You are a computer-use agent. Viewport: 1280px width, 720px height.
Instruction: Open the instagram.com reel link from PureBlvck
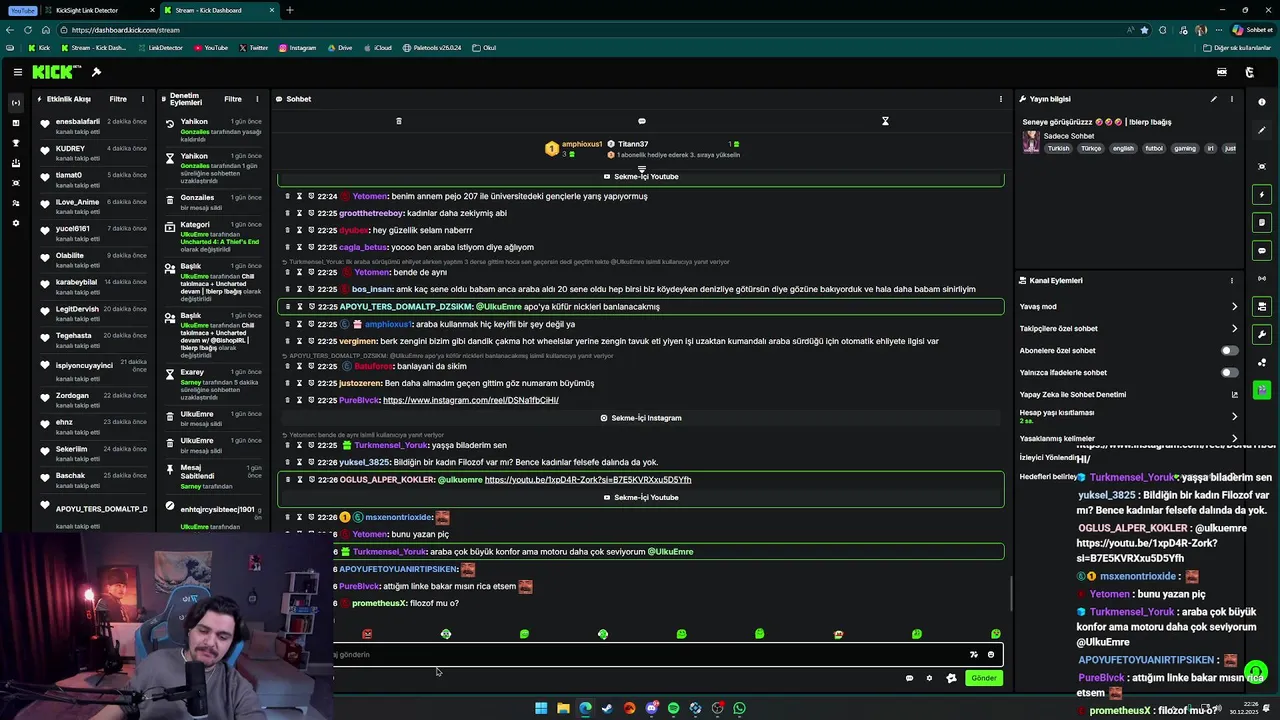click(x=471, y=400)
